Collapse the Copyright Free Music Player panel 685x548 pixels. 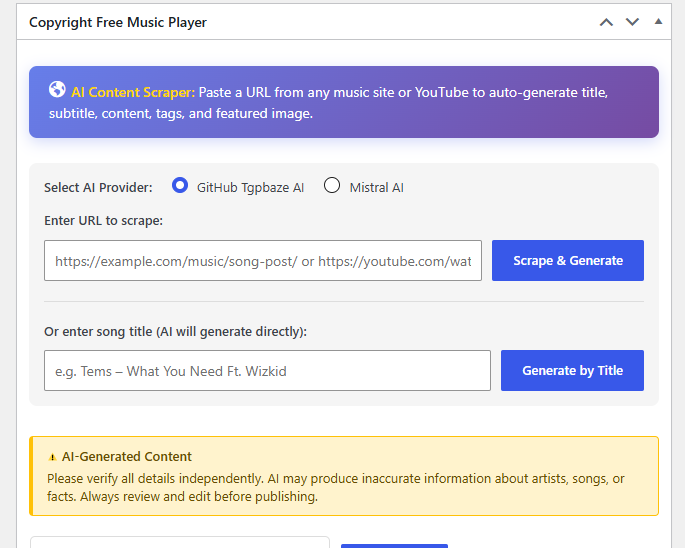pos(658,21)
